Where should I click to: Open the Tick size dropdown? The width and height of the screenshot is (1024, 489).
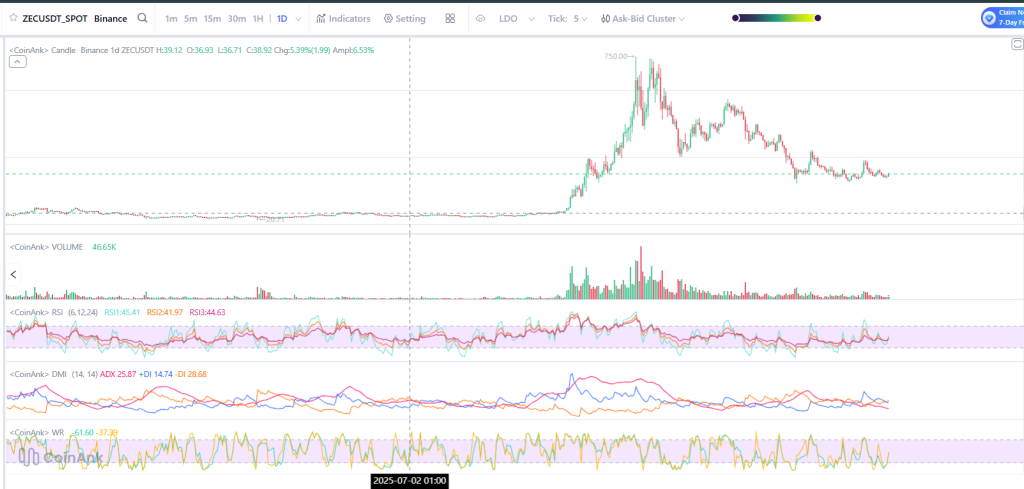coord(580,18)
